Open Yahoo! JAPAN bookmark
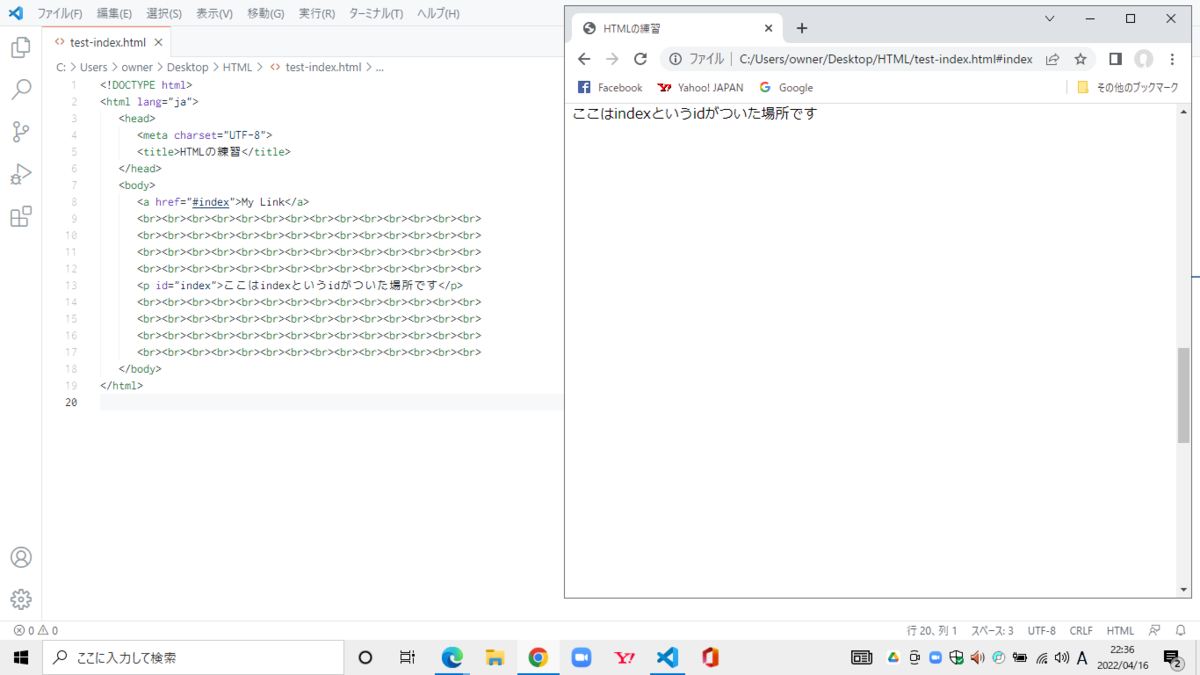1200x675 pixels. (x=700, y=88)
